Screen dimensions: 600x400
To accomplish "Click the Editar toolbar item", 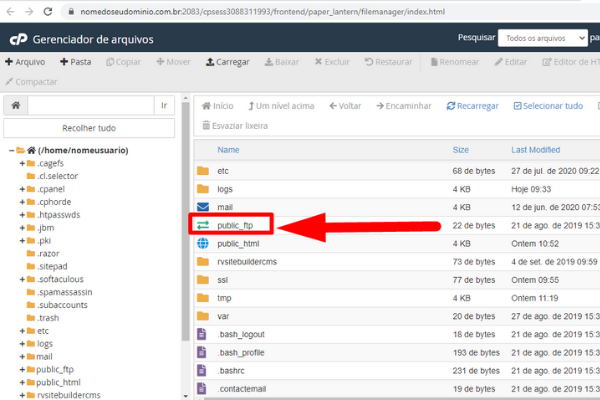I will [510, 62].
